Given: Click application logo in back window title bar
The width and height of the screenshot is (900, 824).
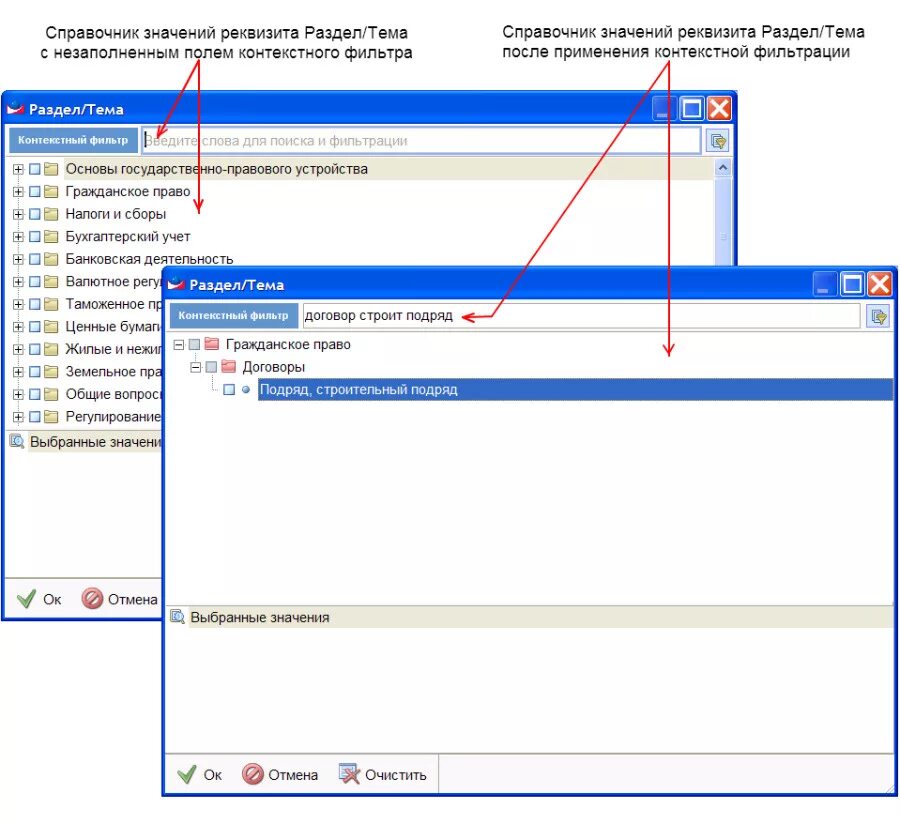Looking at the screenshot, I should click(x=15, y=108).
